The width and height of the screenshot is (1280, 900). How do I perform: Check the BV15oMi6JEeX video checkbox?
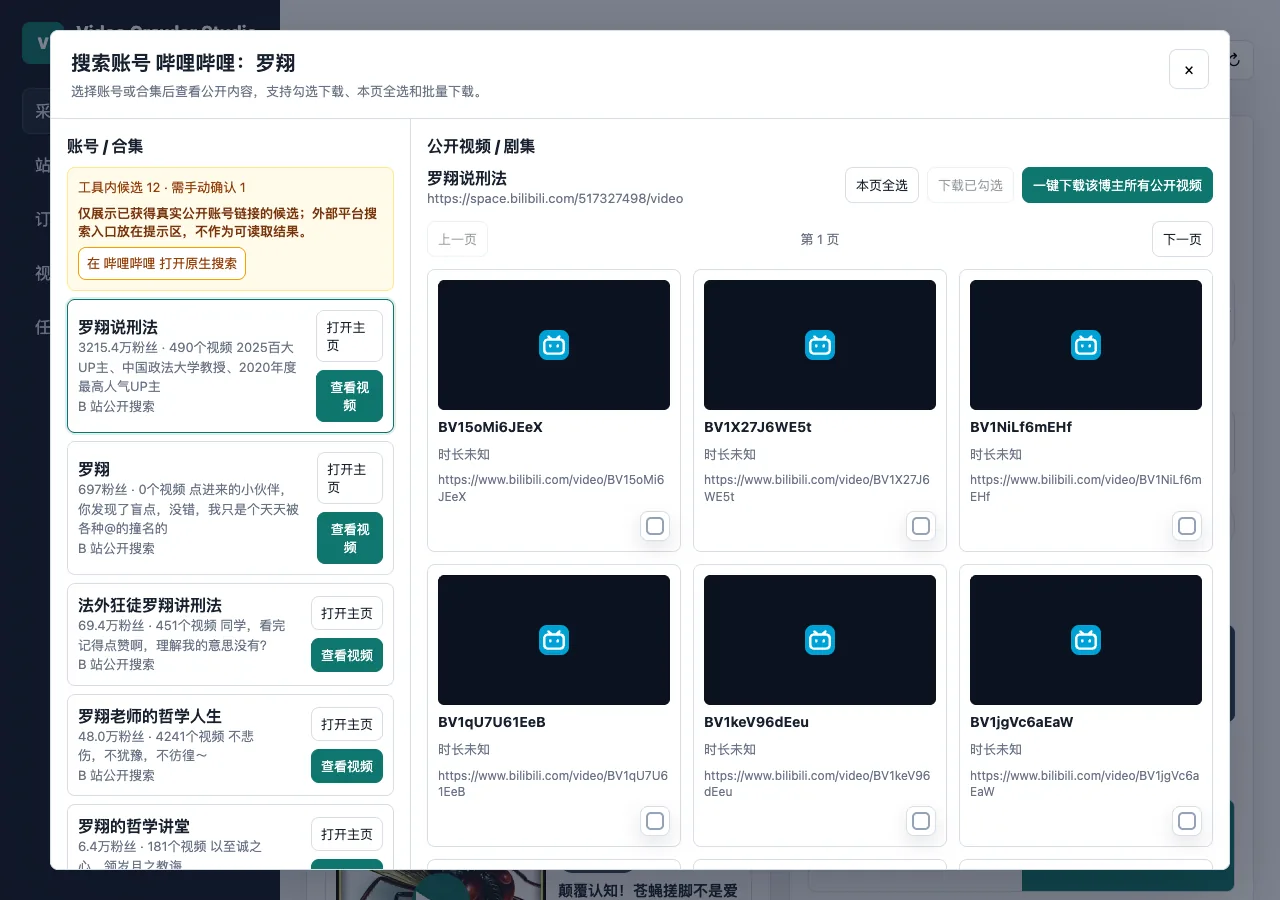click(655, 526)
